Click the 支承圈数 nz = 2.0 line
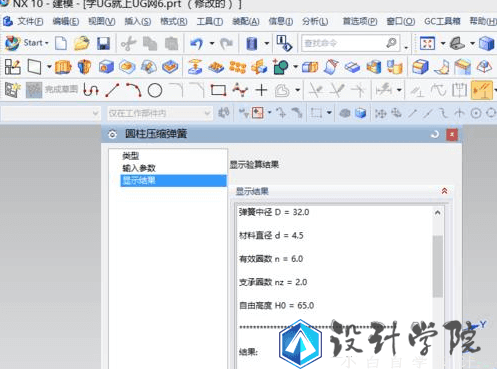The image size is (498, 369). click(273, 282)
